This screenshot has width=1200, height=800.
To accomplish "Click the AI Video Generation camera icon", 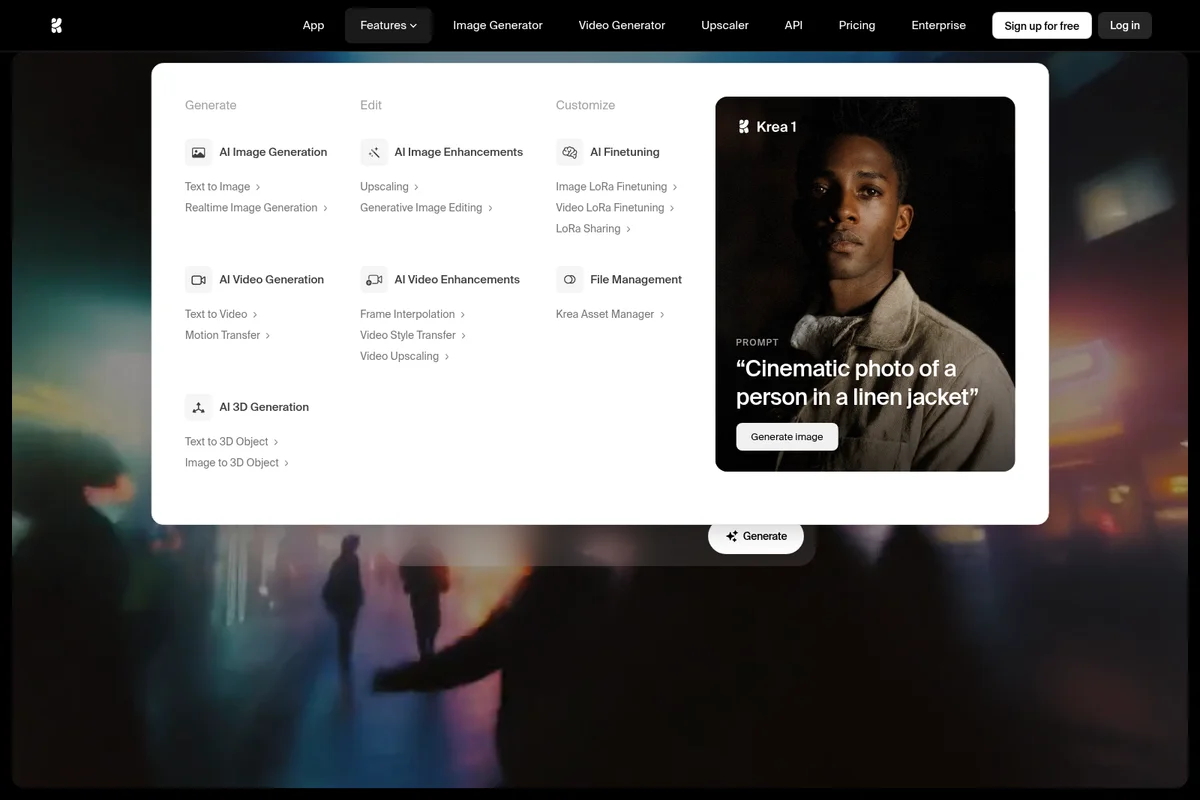I will (198, 279).
